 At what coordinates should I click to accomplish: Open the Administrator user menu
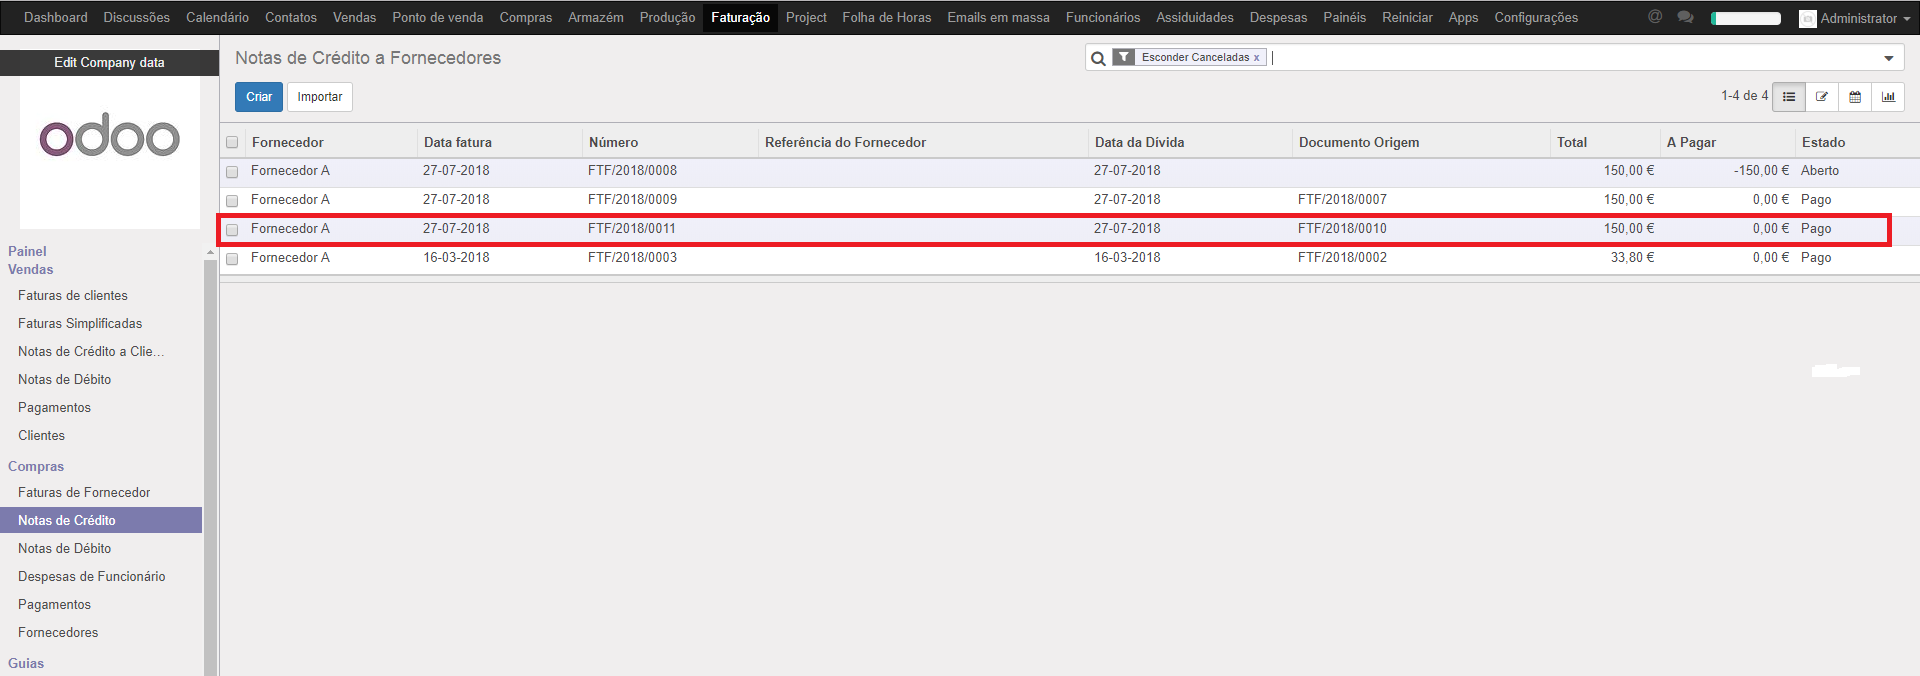[x=1856, y=18]
